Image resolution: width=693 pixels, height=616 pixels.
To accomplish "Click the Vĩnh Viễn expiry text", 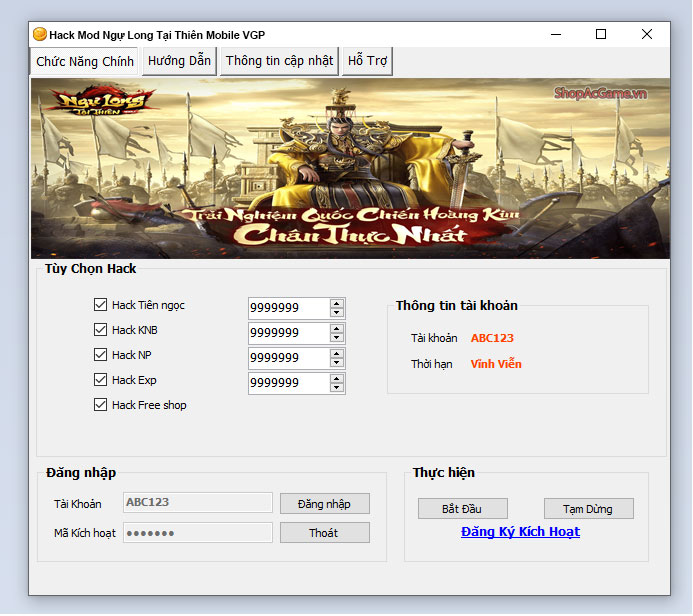I will pyautogui.click(x=496, y=364).
